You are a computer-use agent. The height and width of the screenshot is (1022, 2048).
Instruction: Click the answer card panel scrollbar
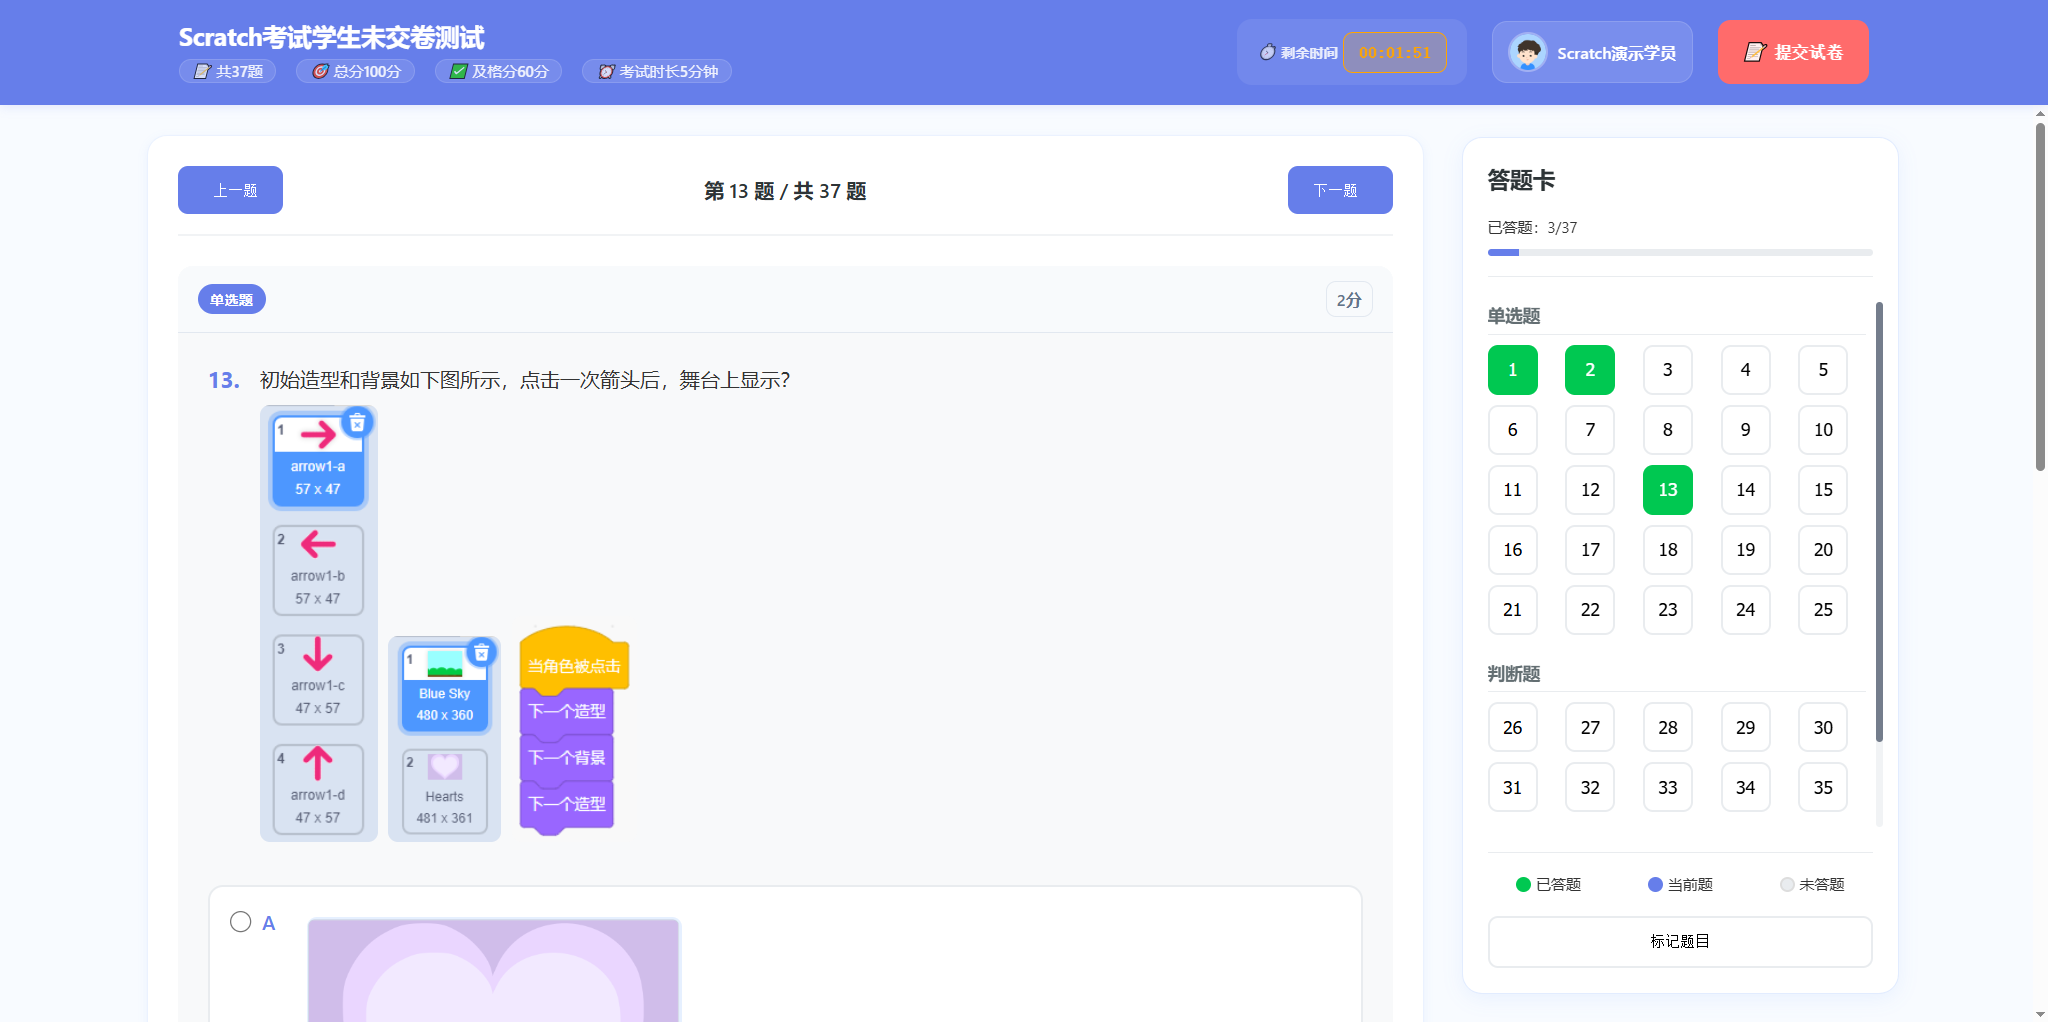point(1879,520)
